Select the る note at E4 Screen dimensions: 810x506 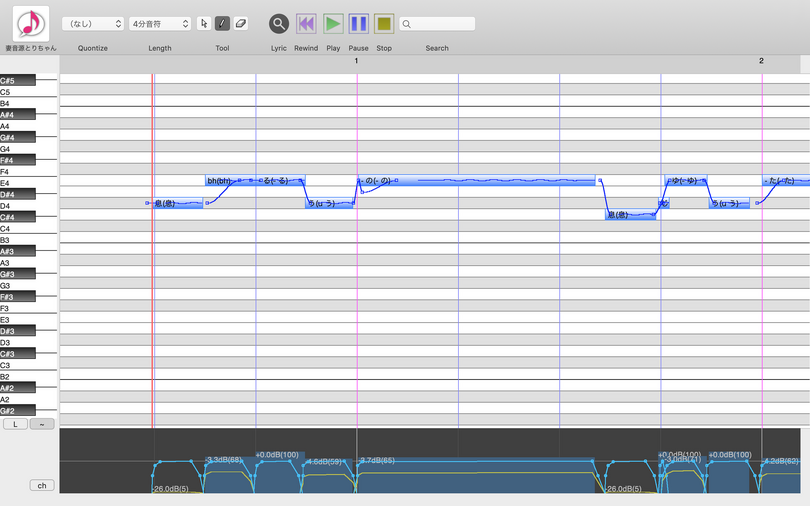[281, 181]
